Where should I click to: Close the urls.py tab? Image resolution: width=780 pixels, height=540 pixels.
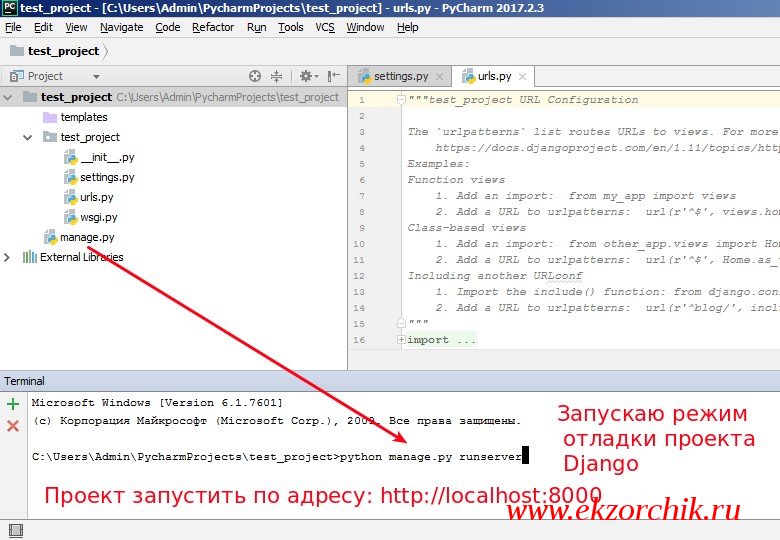click(x=522, y=77)
